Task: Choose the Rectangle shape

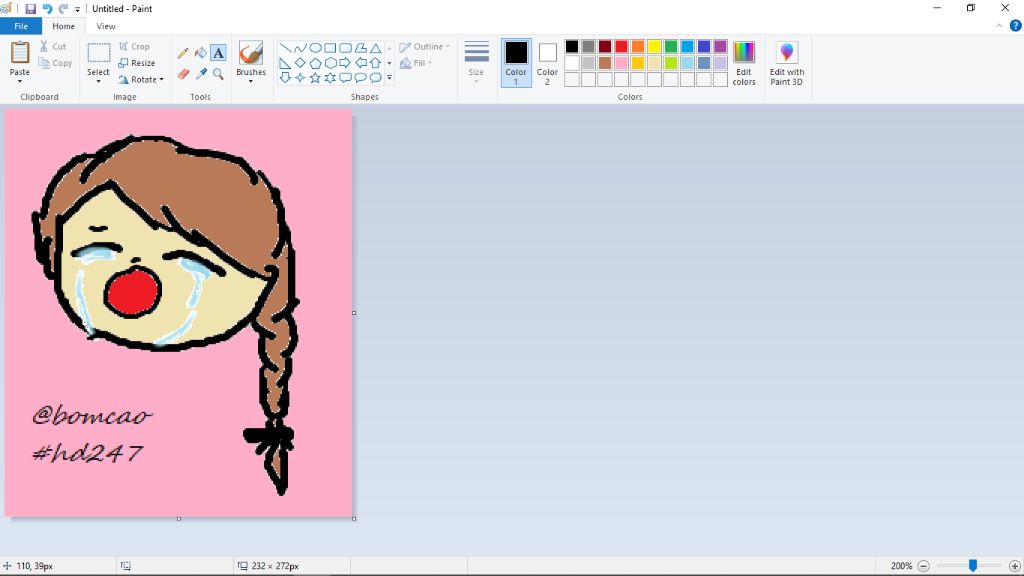Action: pyautogui.click(x=330, y=48)
